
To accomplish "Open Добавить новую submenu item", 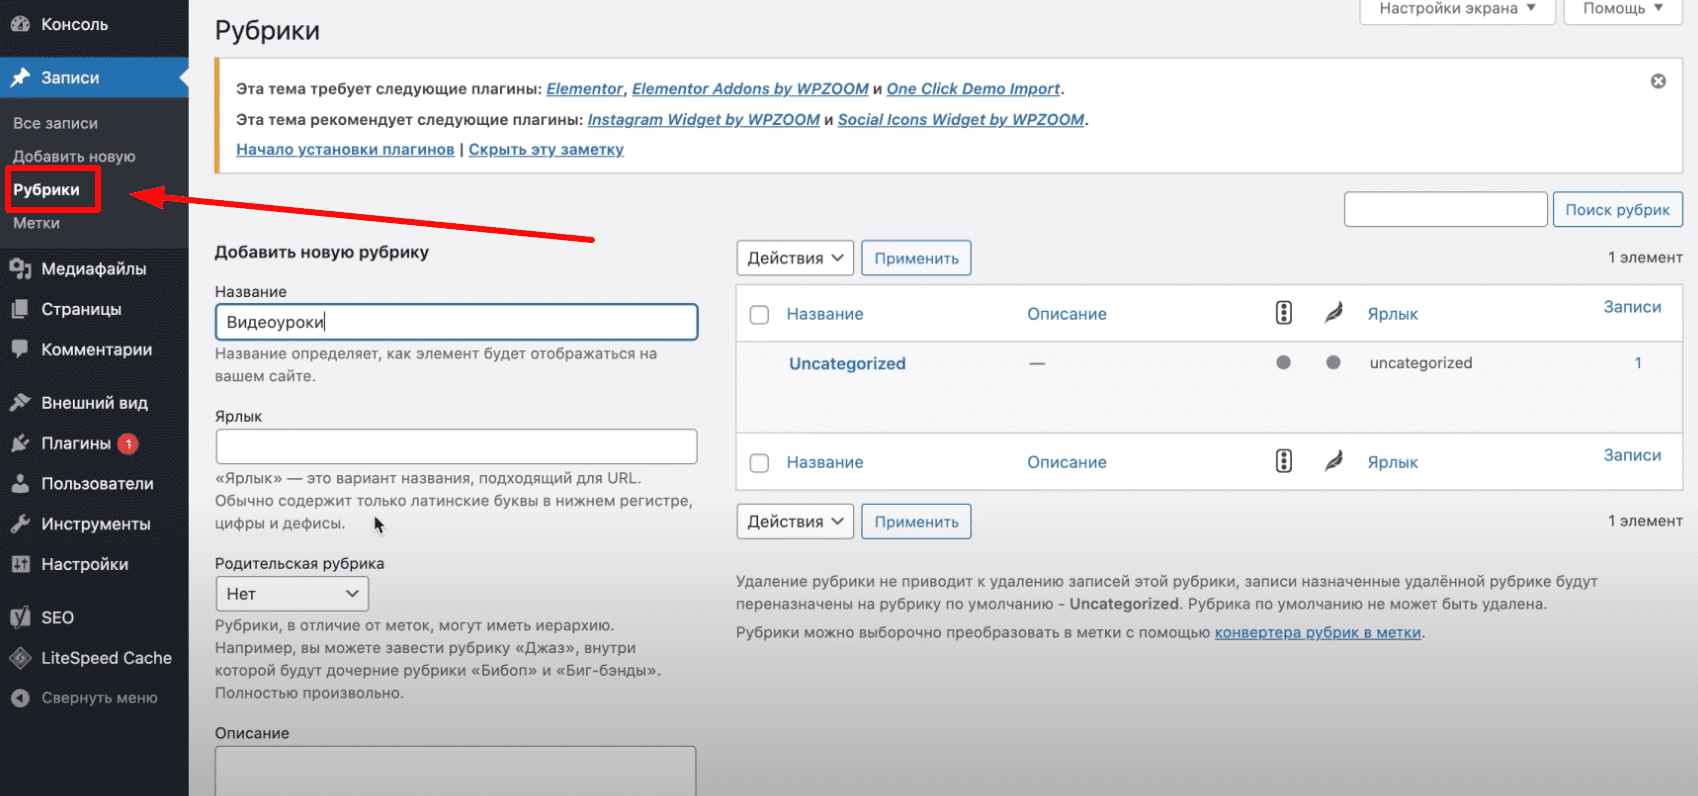I will click(x=74, y=156).
